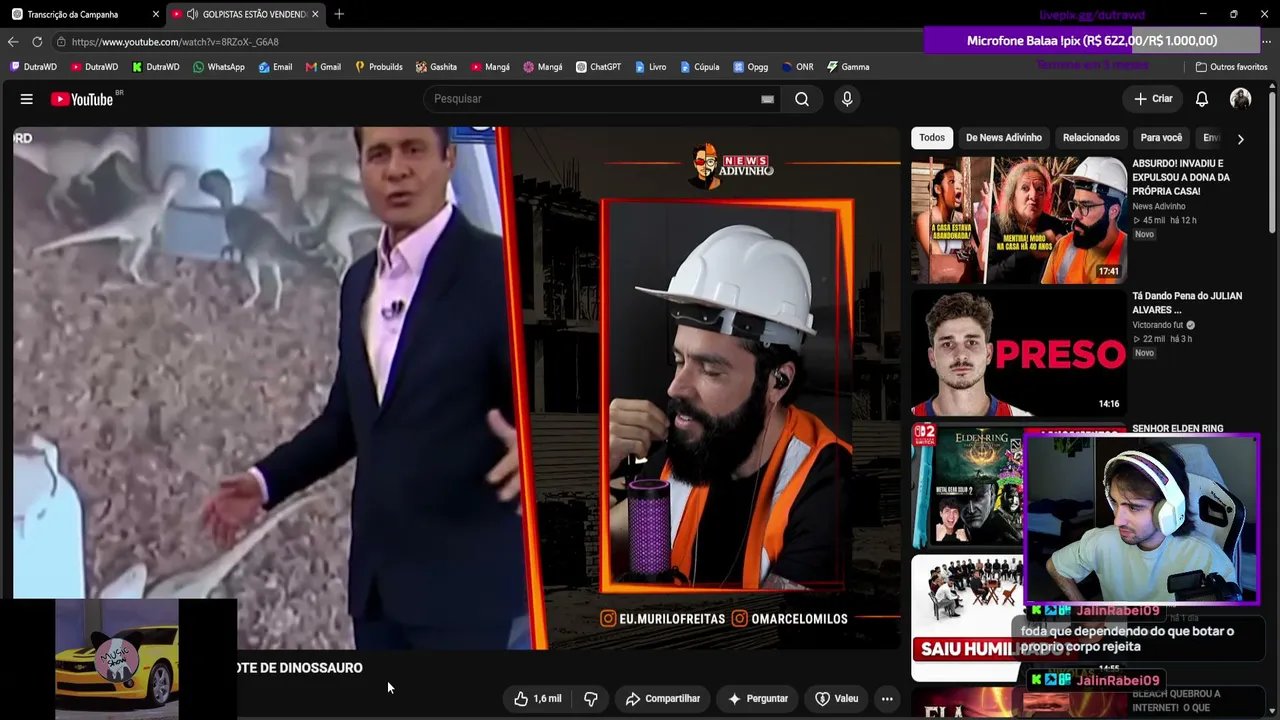1280x720 pixels.
Task: Open the Cúpula bookmark
Action: click(x=699, y=67)
